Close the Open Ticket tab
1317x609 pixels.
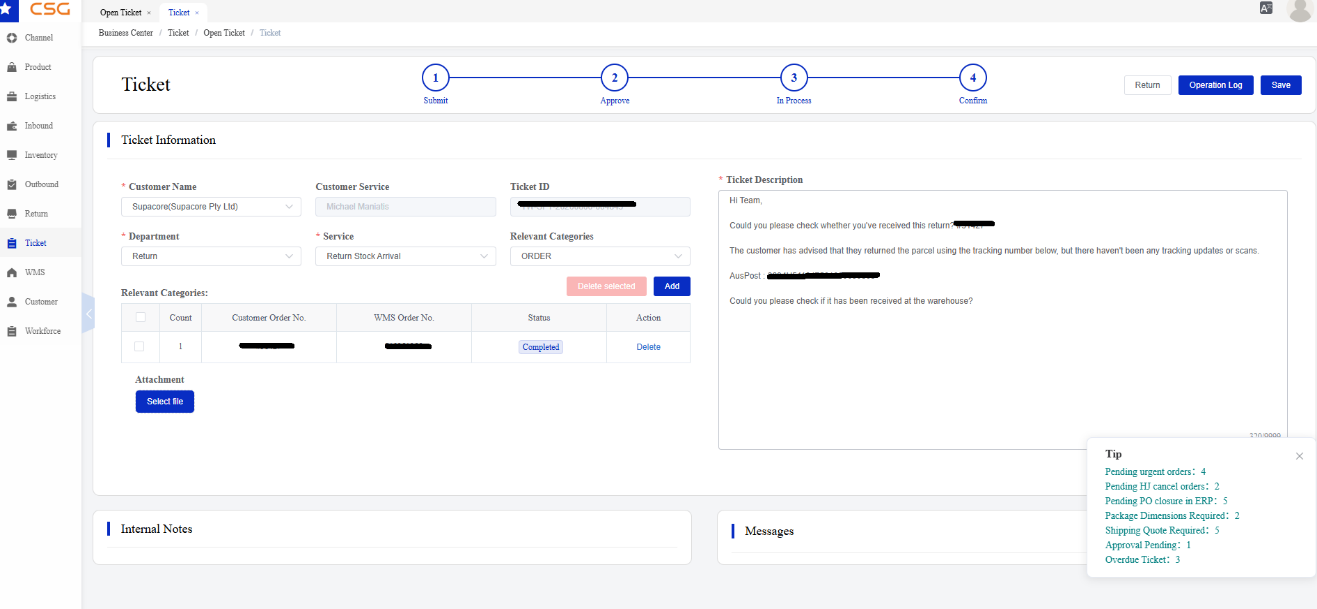(x=149, y=13)
